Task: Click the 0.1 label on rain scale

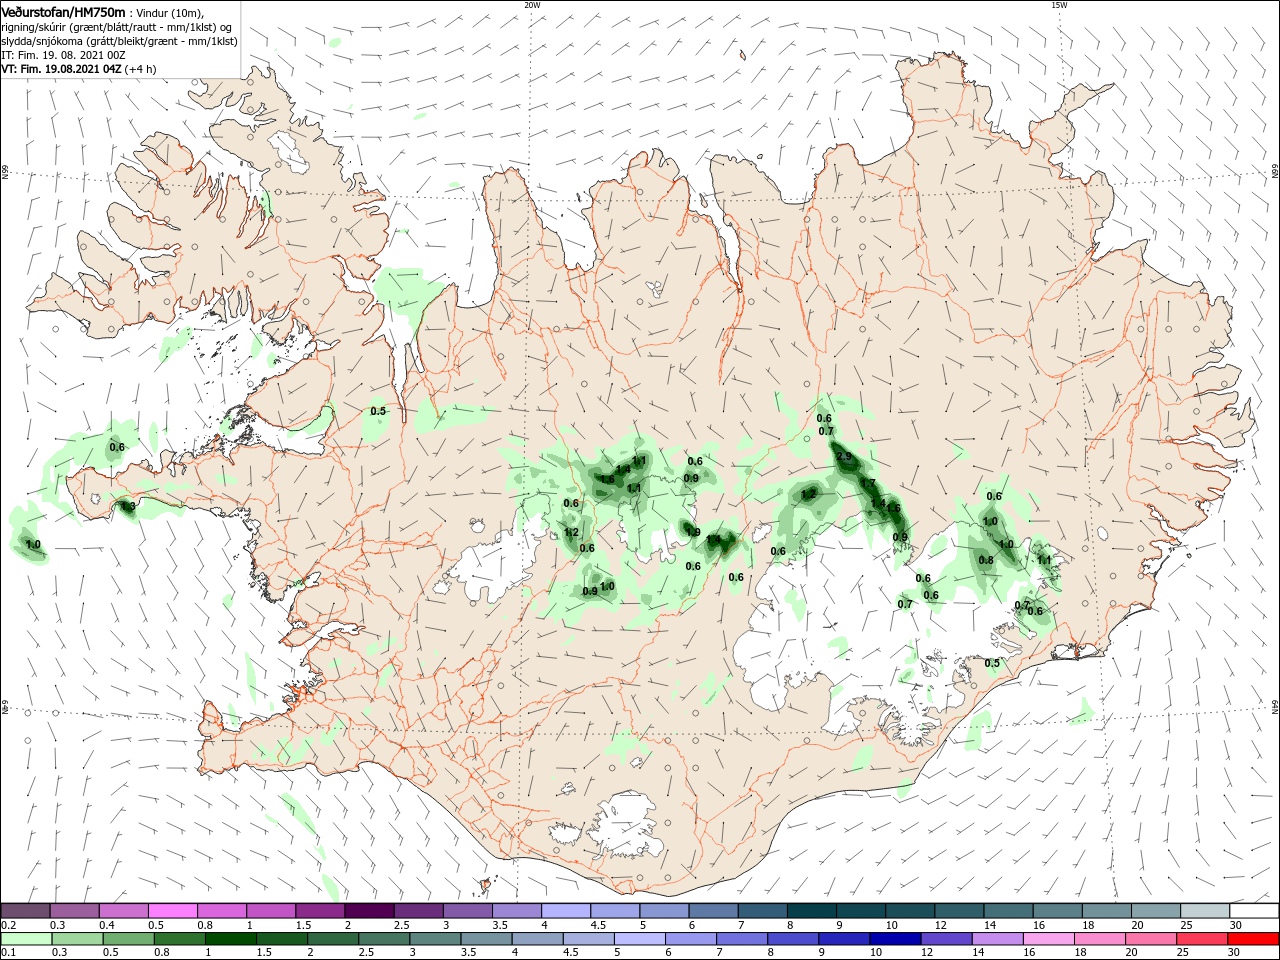Action: (9, 953)
